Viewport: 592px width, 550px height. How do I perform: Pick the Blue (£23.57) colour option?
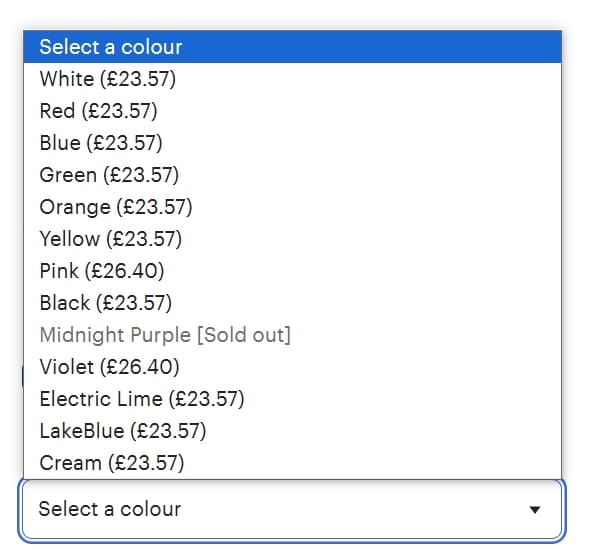pos(293,143)
